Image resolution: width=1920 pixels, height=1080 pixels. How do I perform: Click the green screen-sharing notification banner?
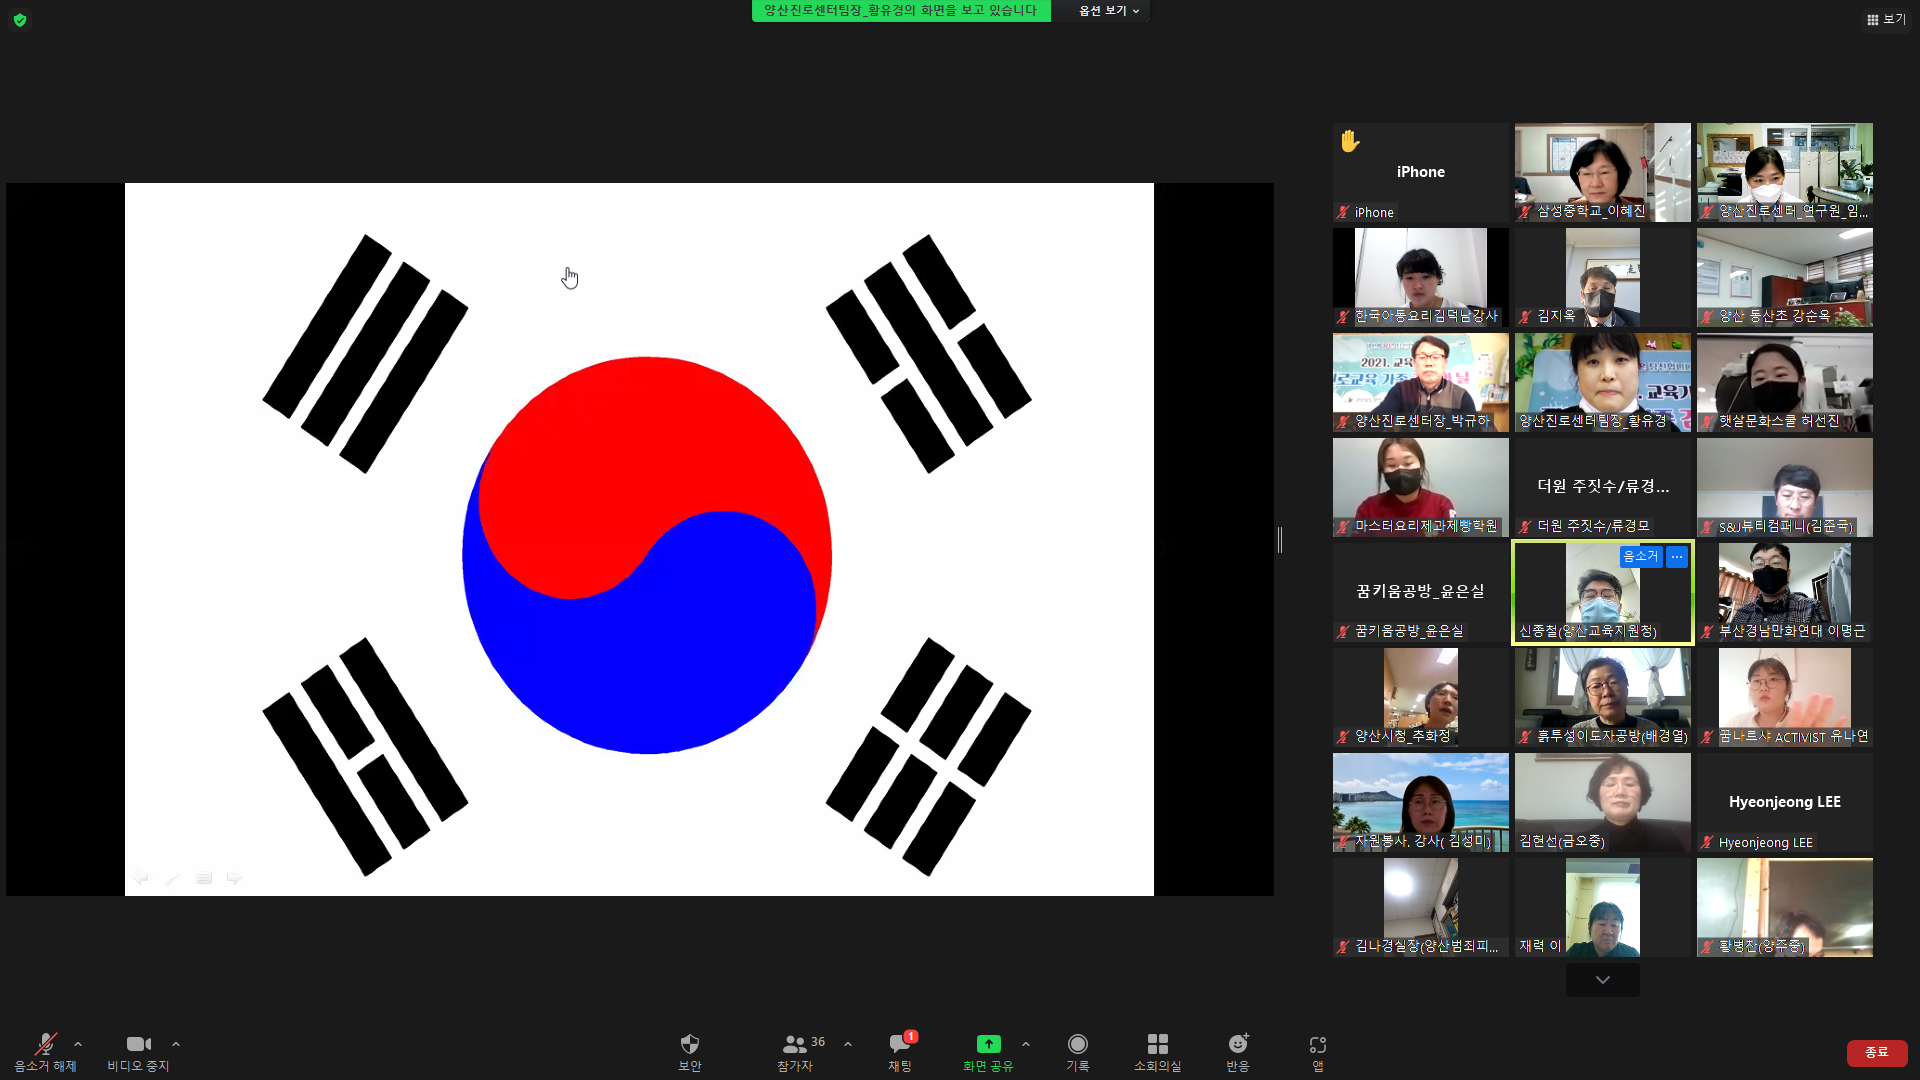click(901, 11)
